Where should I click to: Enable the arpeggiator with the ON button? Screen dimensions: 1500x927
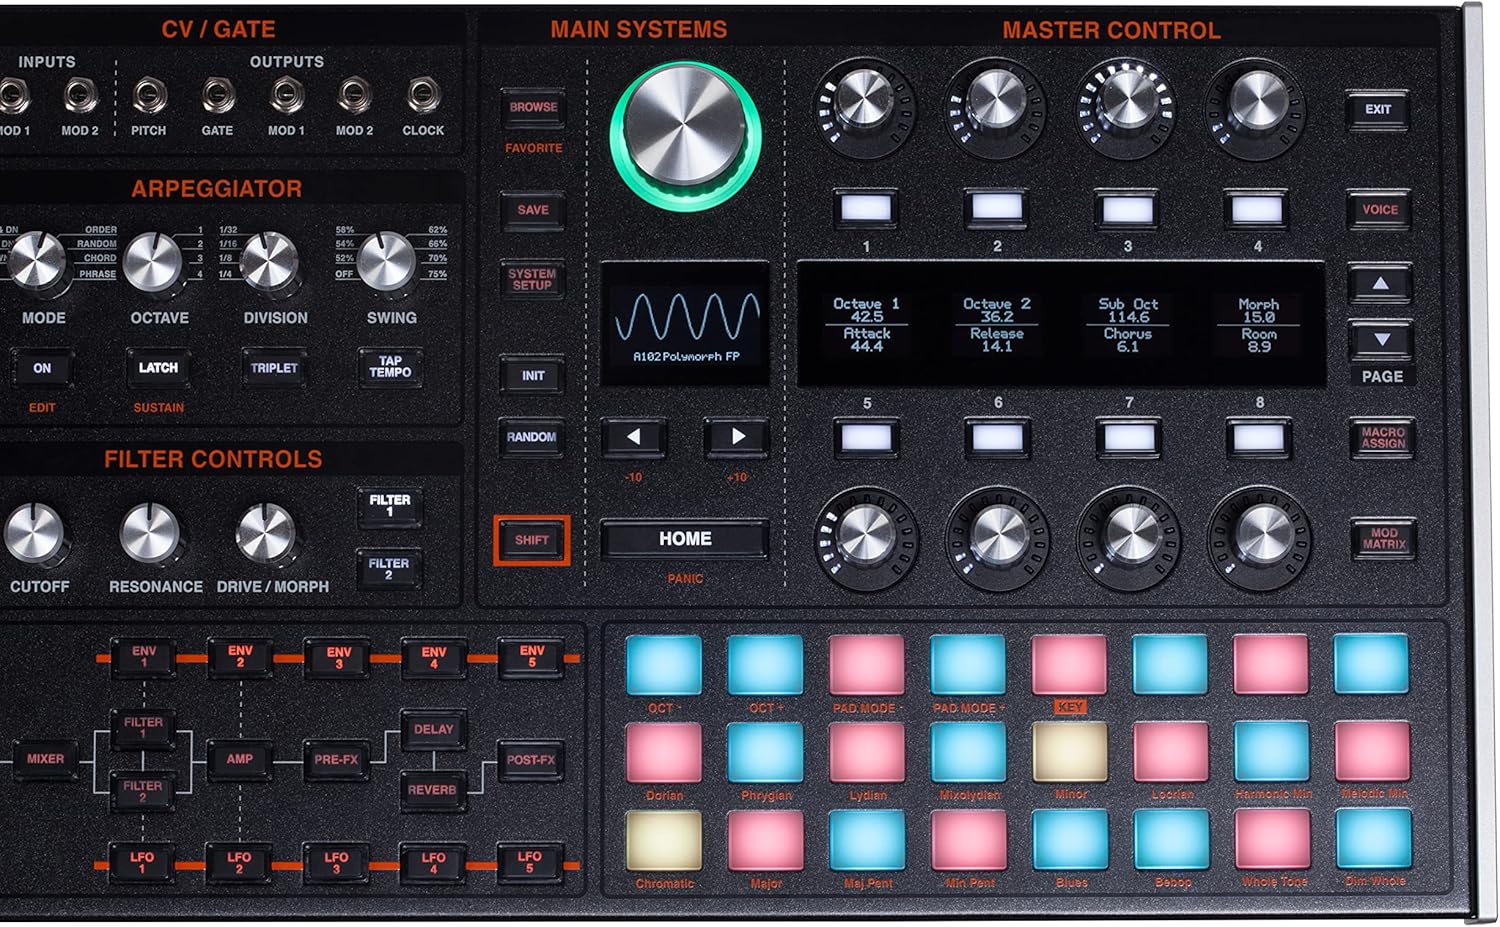point(42,368)
